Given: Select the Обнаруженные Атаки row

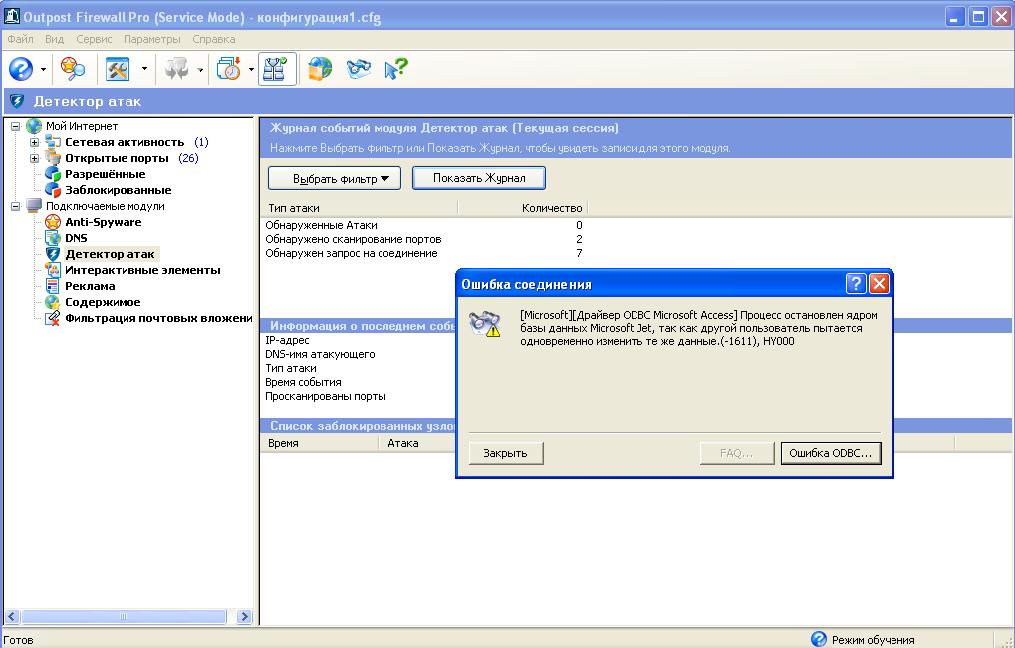Looking at the screenshot, I should pos(425,225).
